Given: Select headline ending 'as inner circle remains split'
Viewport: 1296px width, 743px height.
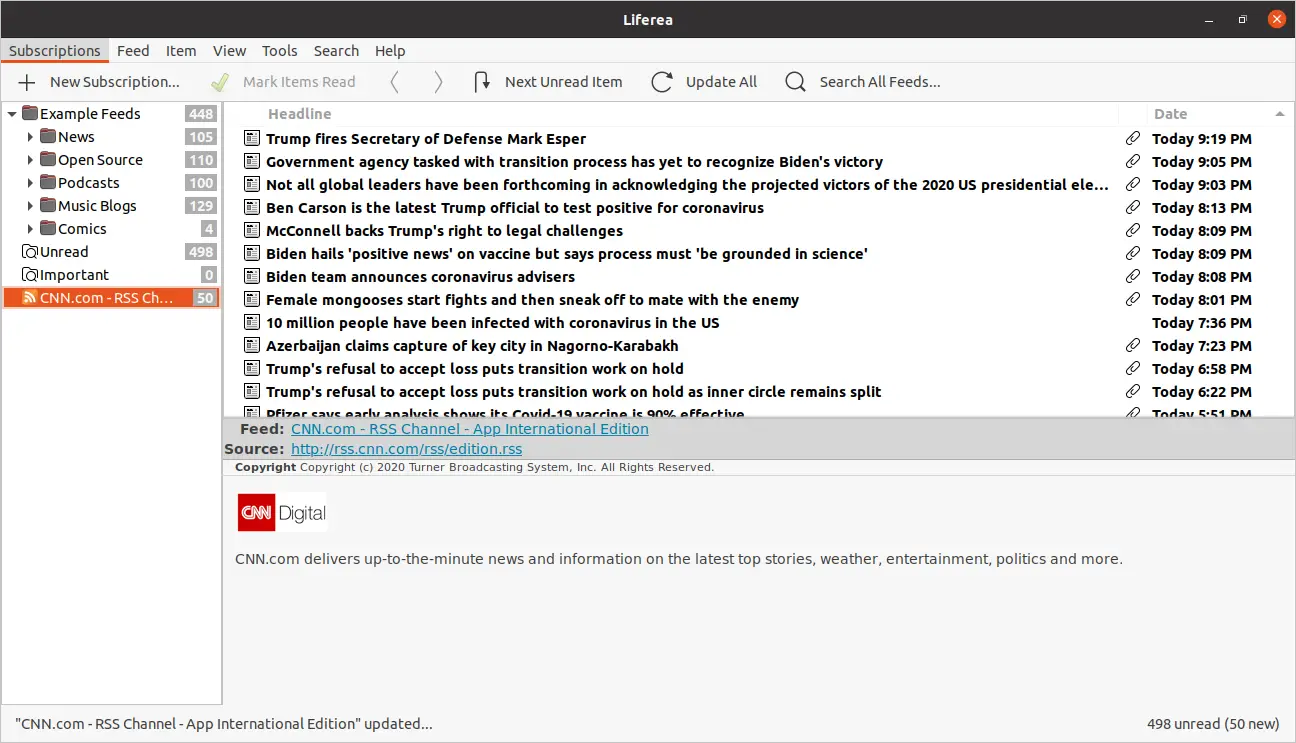Looking at the screenshot, I should pyautogui.click(x=574, y=392).
